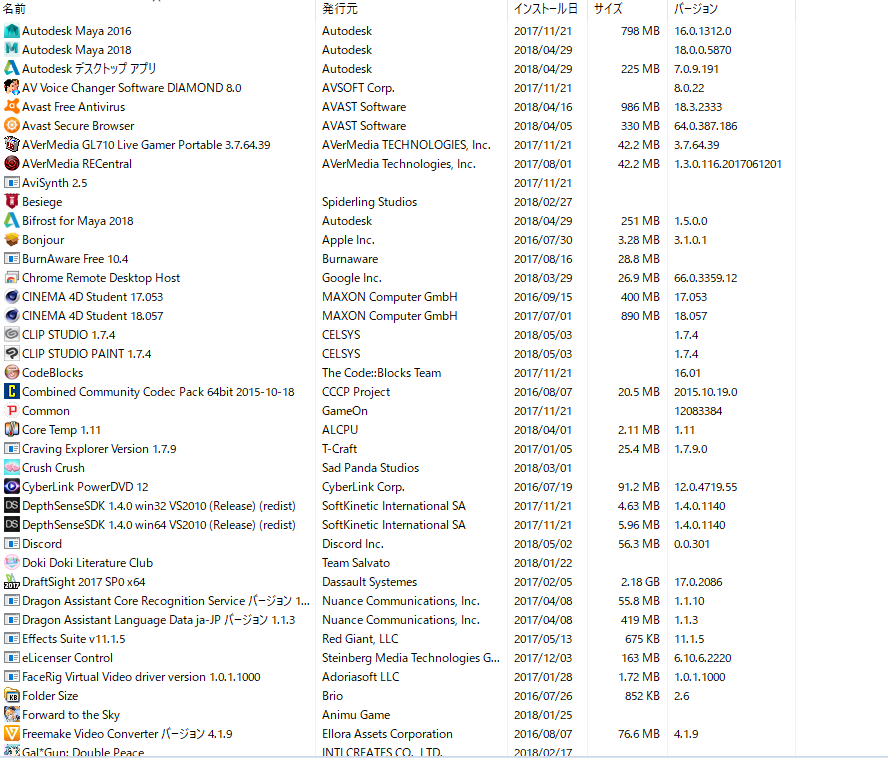Click the Bifrost for Maya 2018 icon
Screen dimensions: 888x758
11,220
